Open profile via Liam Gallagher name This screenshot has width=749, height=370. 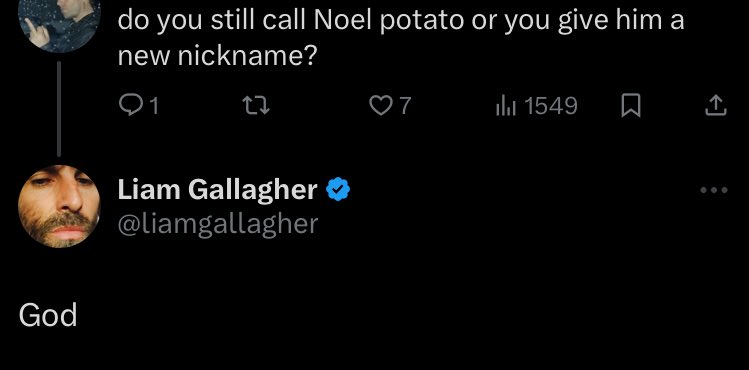pos(217,190)
